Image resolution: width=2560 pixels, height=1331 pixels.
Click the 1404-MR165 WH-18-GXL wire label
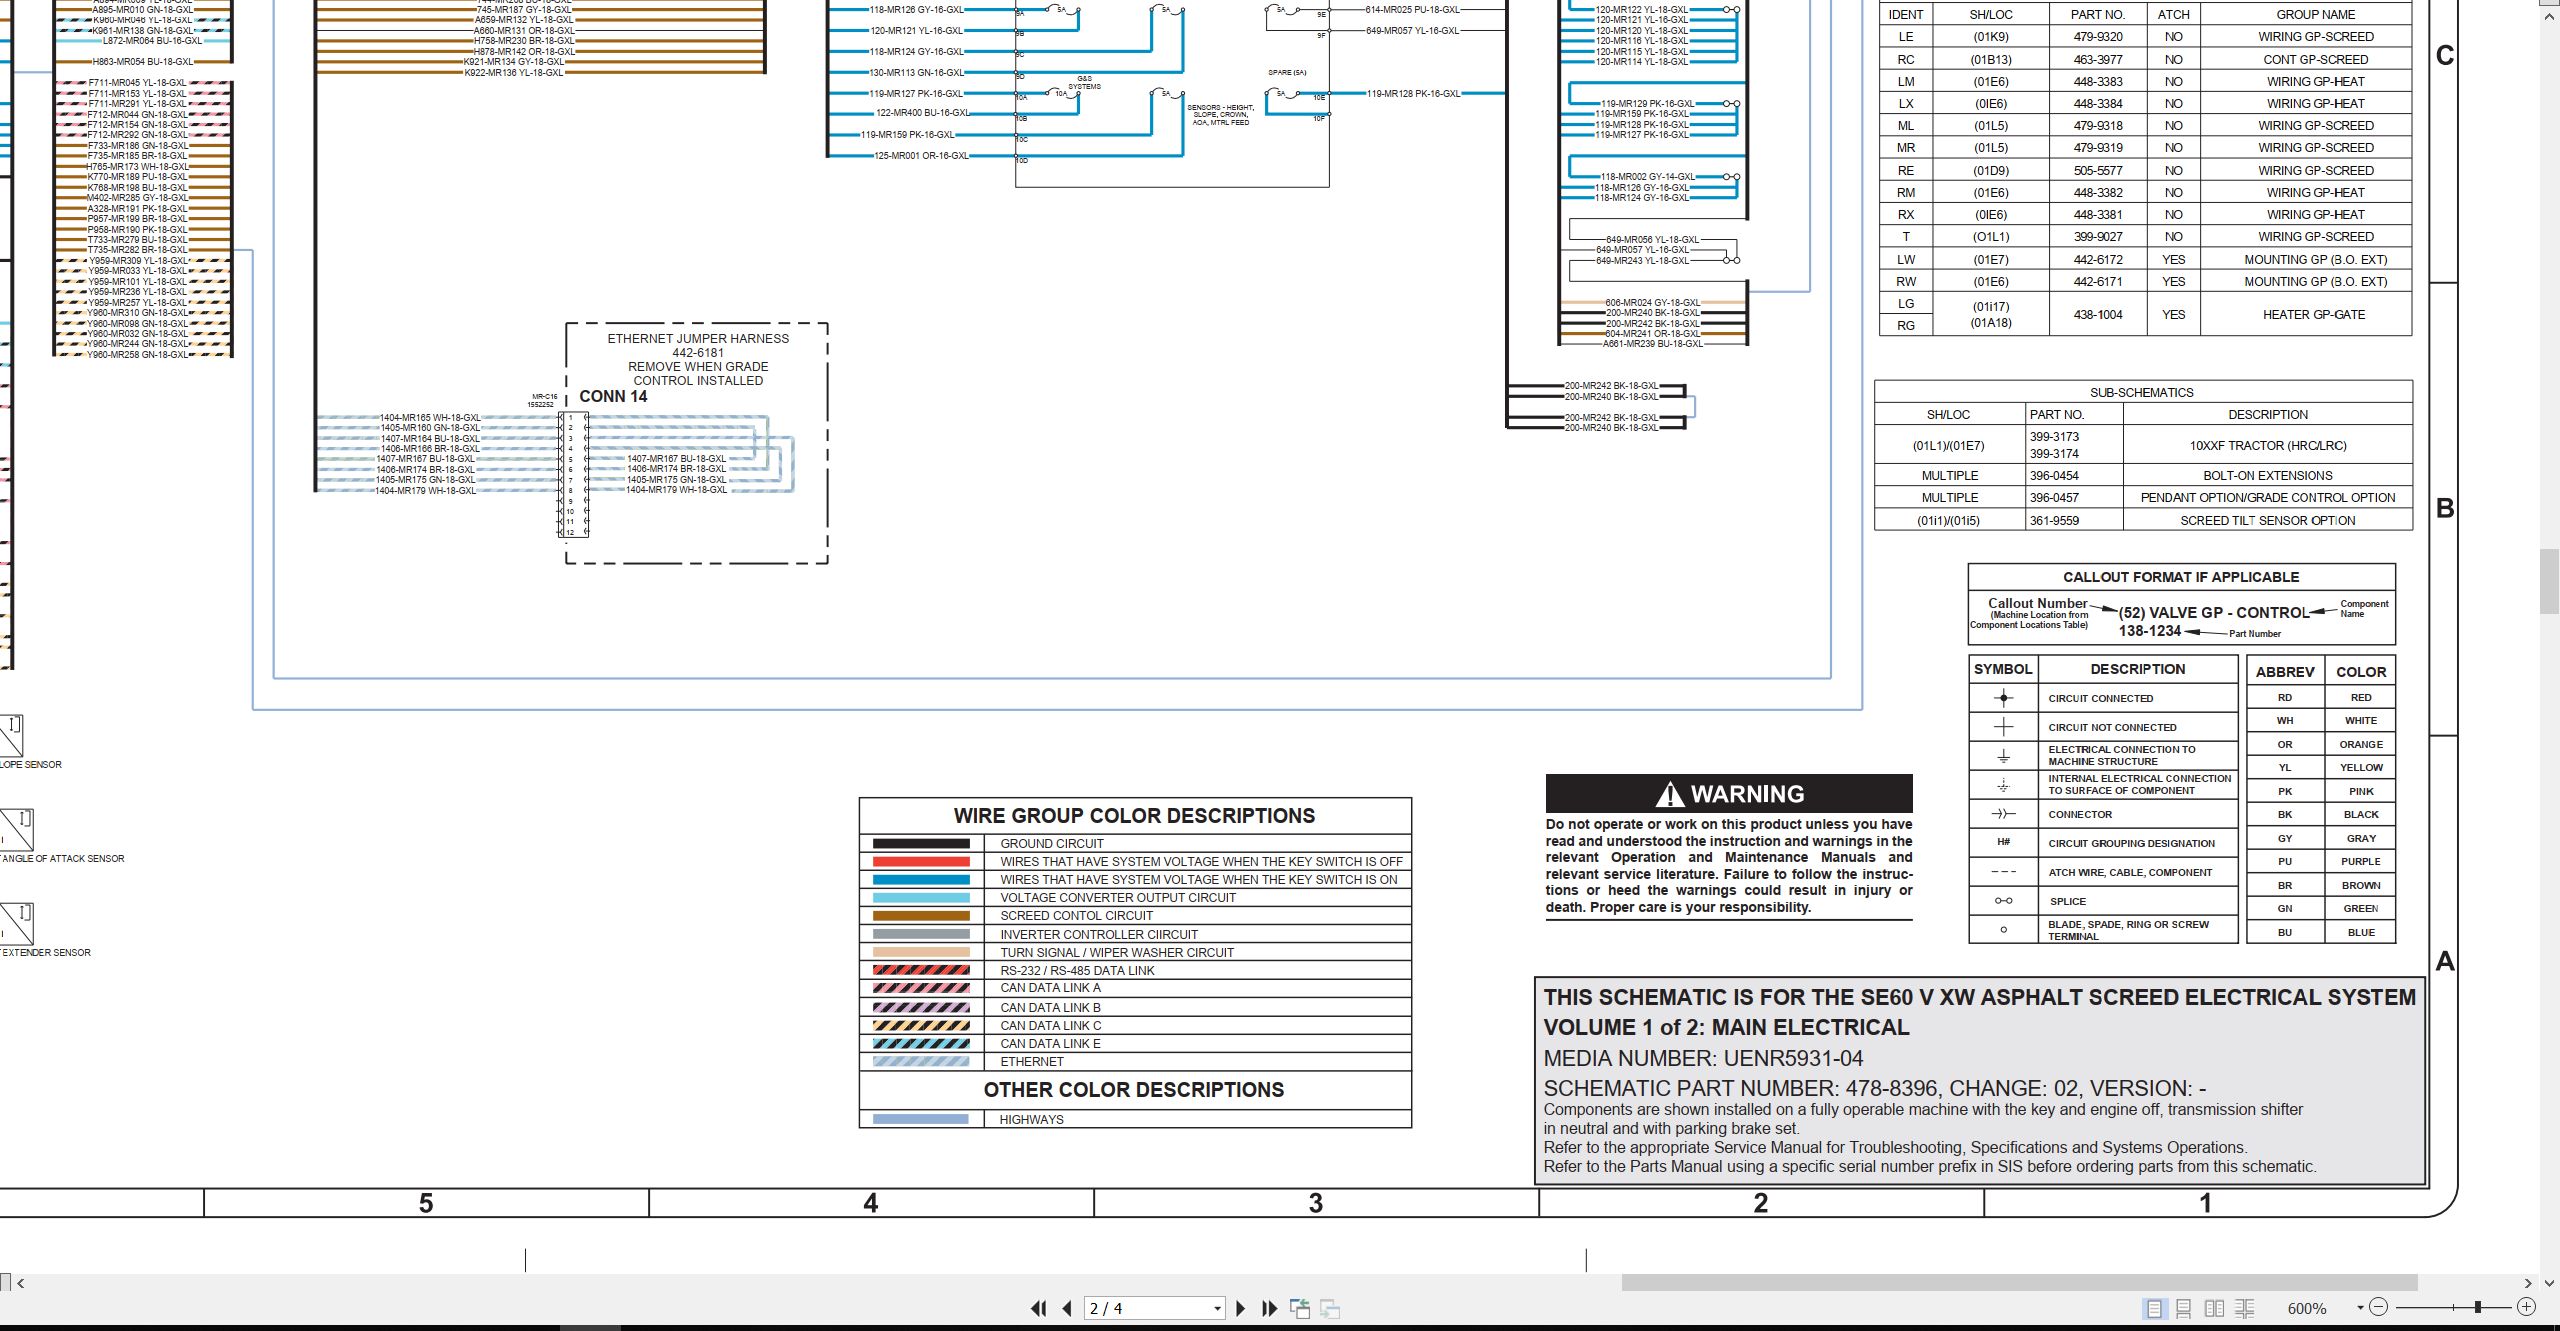(430, 418)
